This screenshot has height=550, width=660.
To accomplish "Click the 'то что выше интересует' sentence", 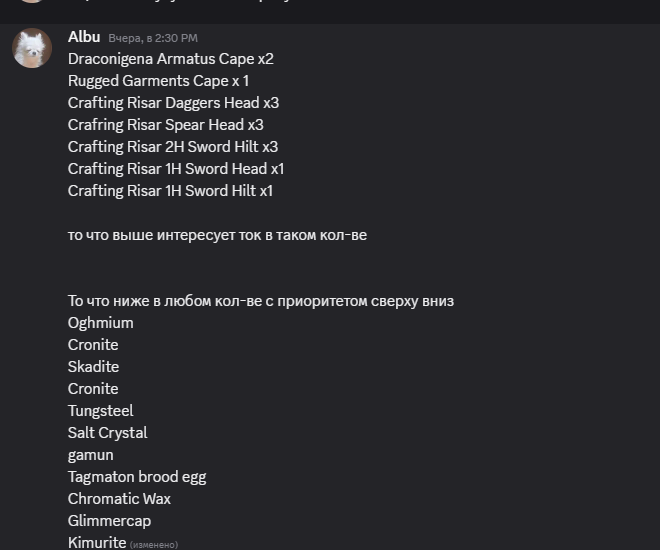I will click(217, 235).
